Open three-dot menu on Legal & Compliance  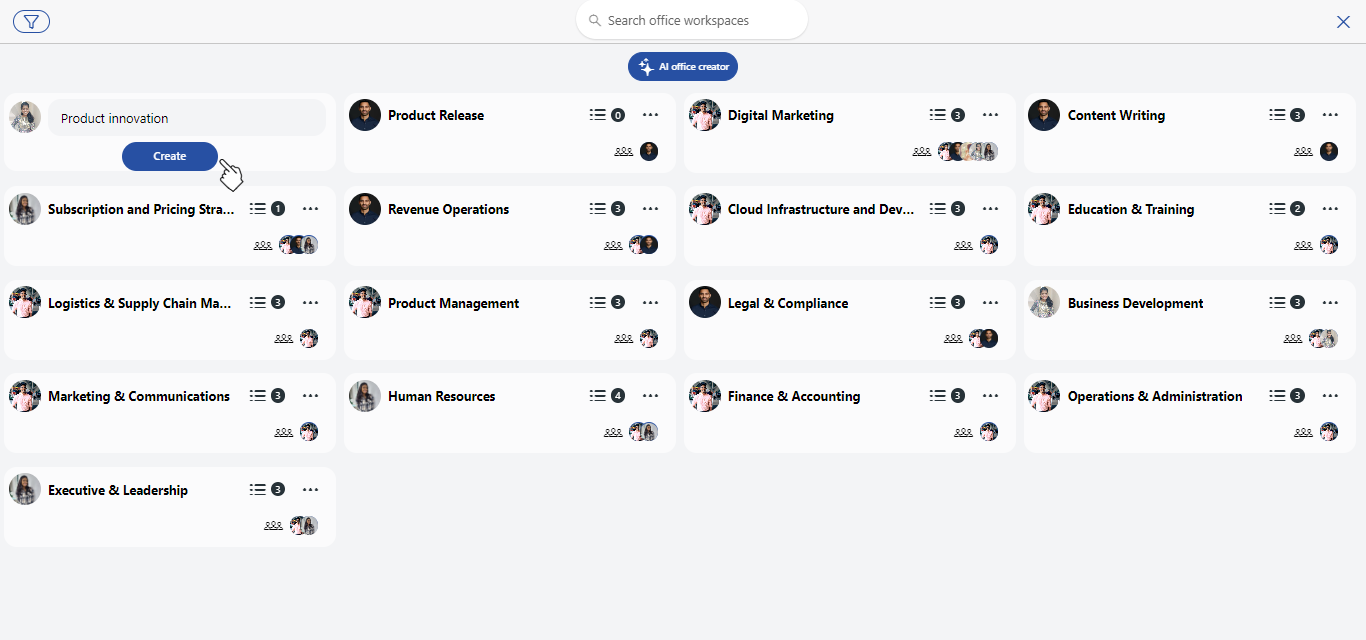pyautogui.click(x=990, y=303)
